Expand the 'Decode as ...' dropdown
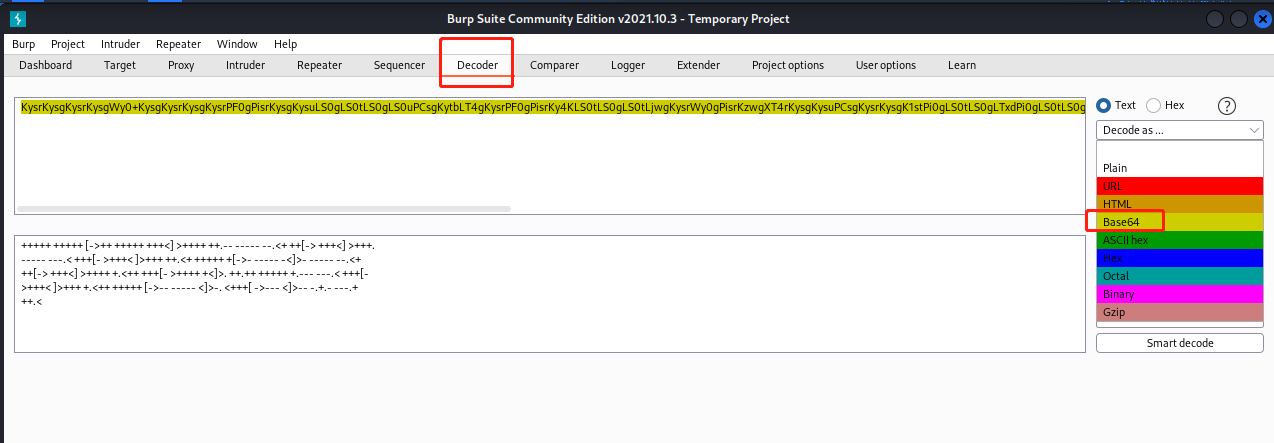Screen dimensions: 1274x443 pos(1179,130)
